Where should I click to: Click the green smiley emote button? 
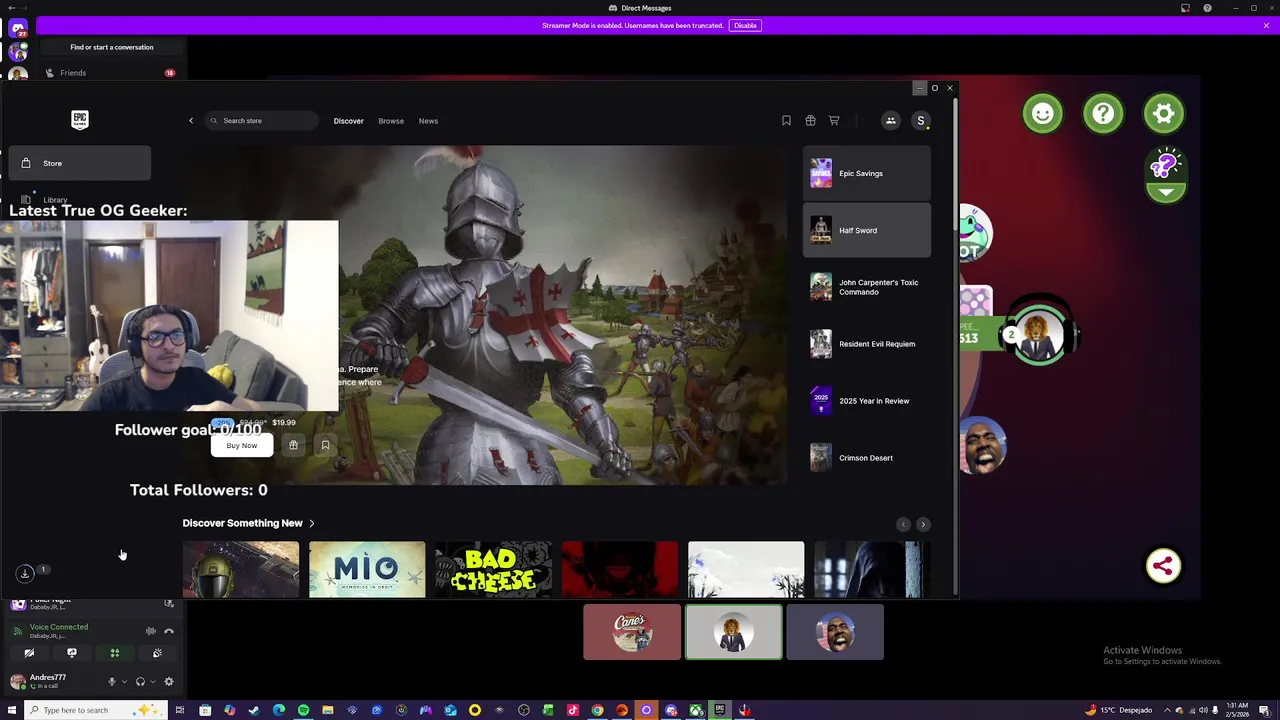[x=1042, y=114]
